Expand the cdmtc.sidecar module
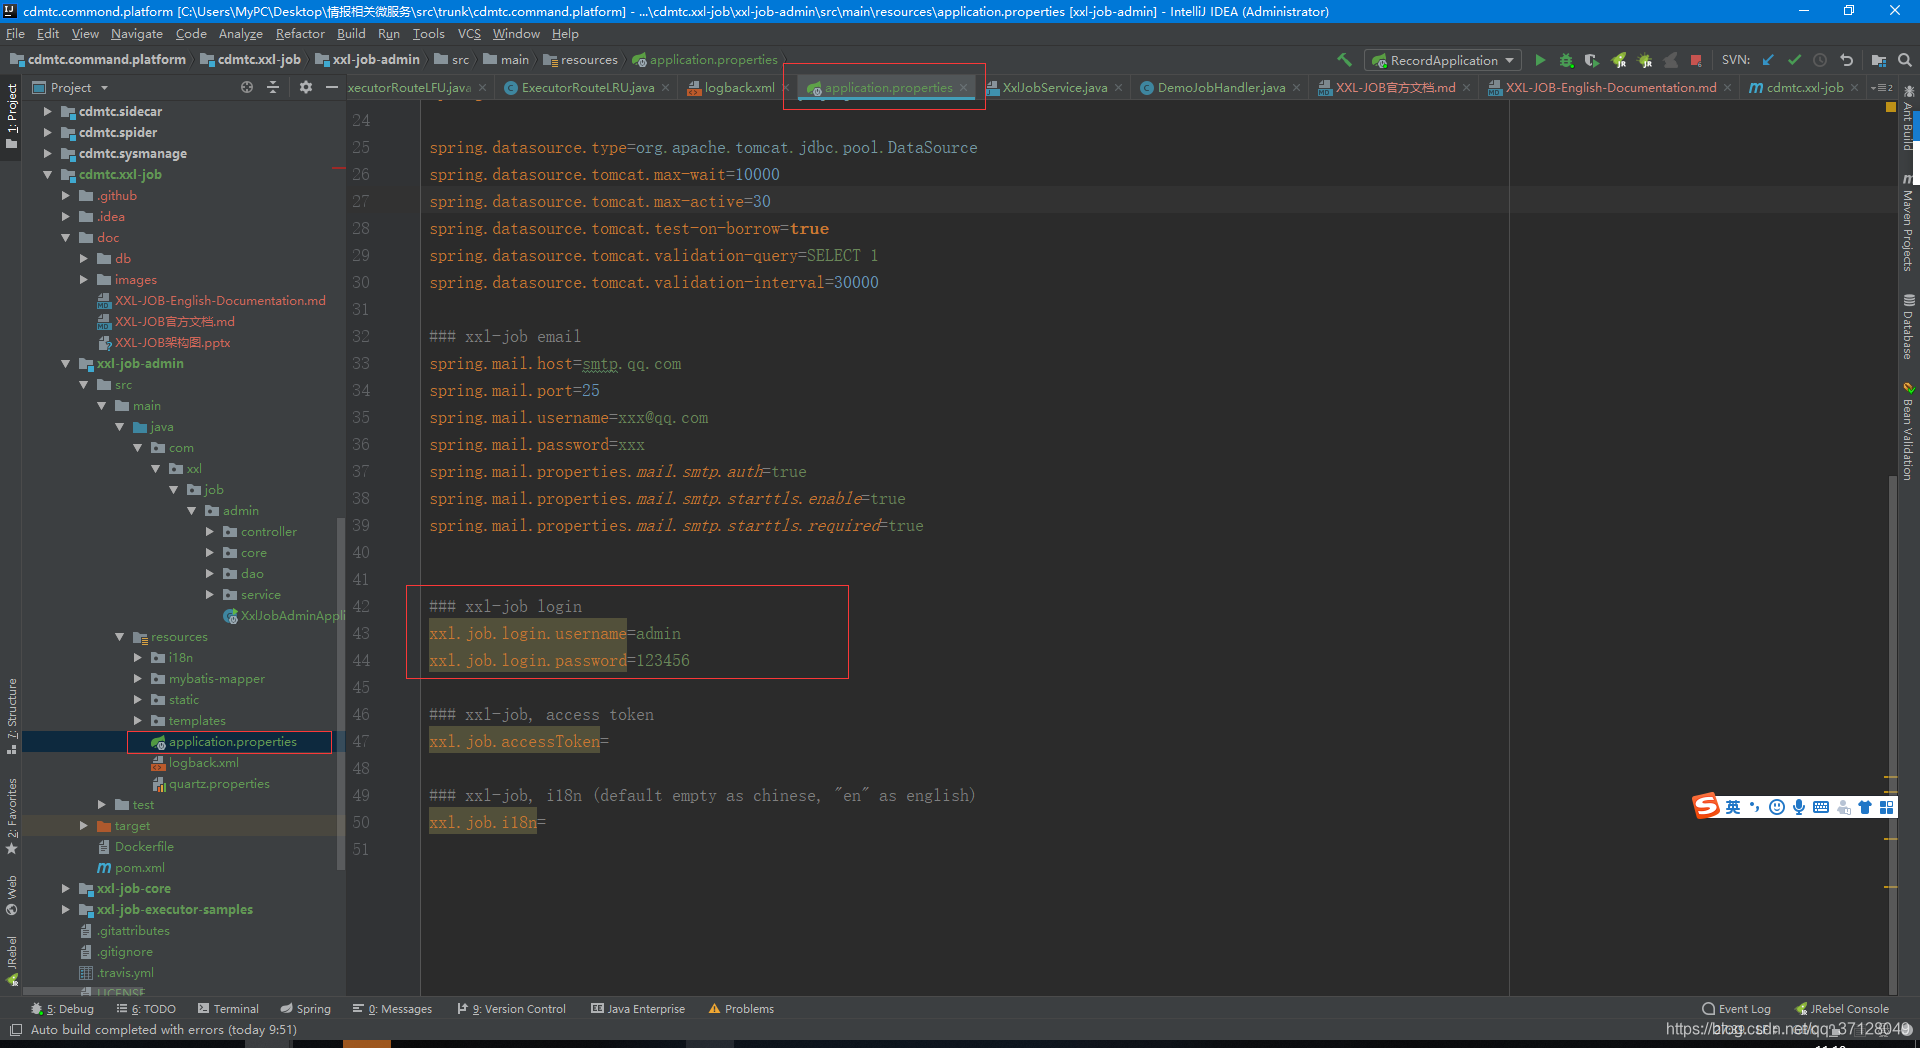This screenshot has width=1920, height=1048. pos(47,111)
